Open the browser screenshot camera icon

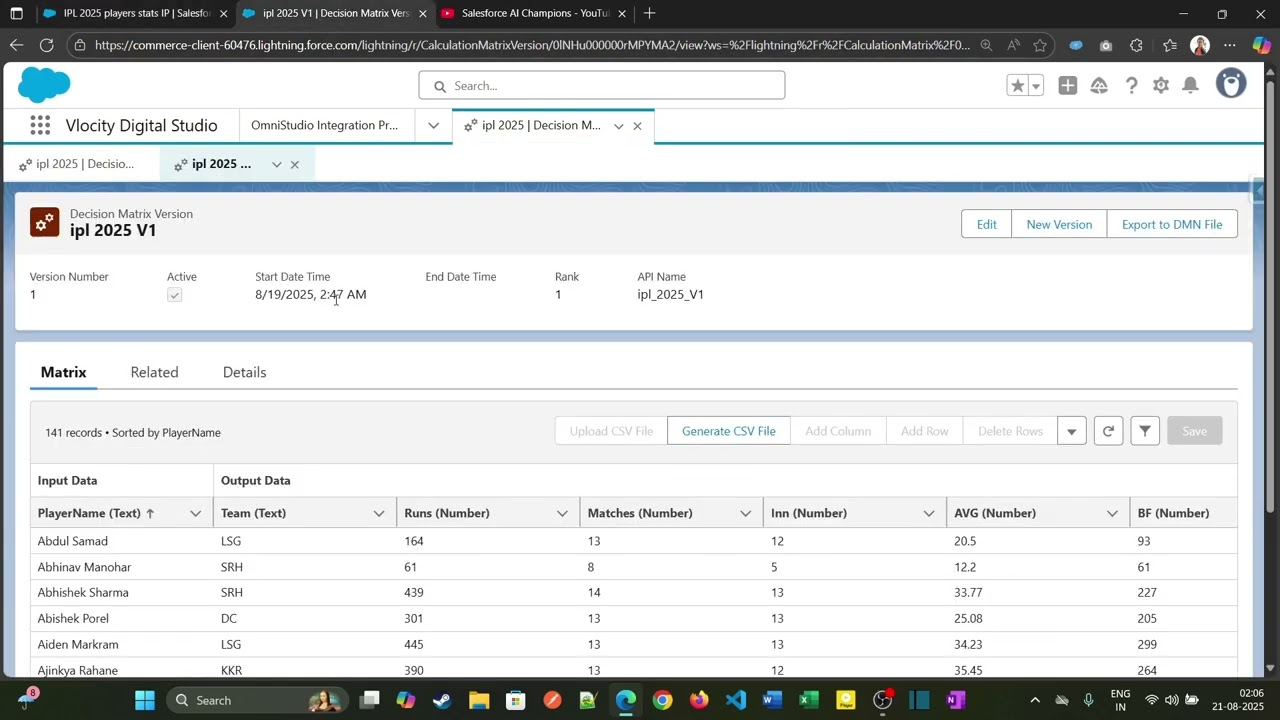1105,45
